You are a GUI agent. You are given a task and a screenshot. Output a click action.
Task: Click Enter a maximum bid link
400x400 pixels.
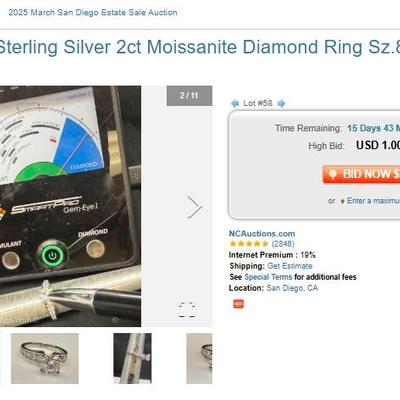[x=373, y=201]
